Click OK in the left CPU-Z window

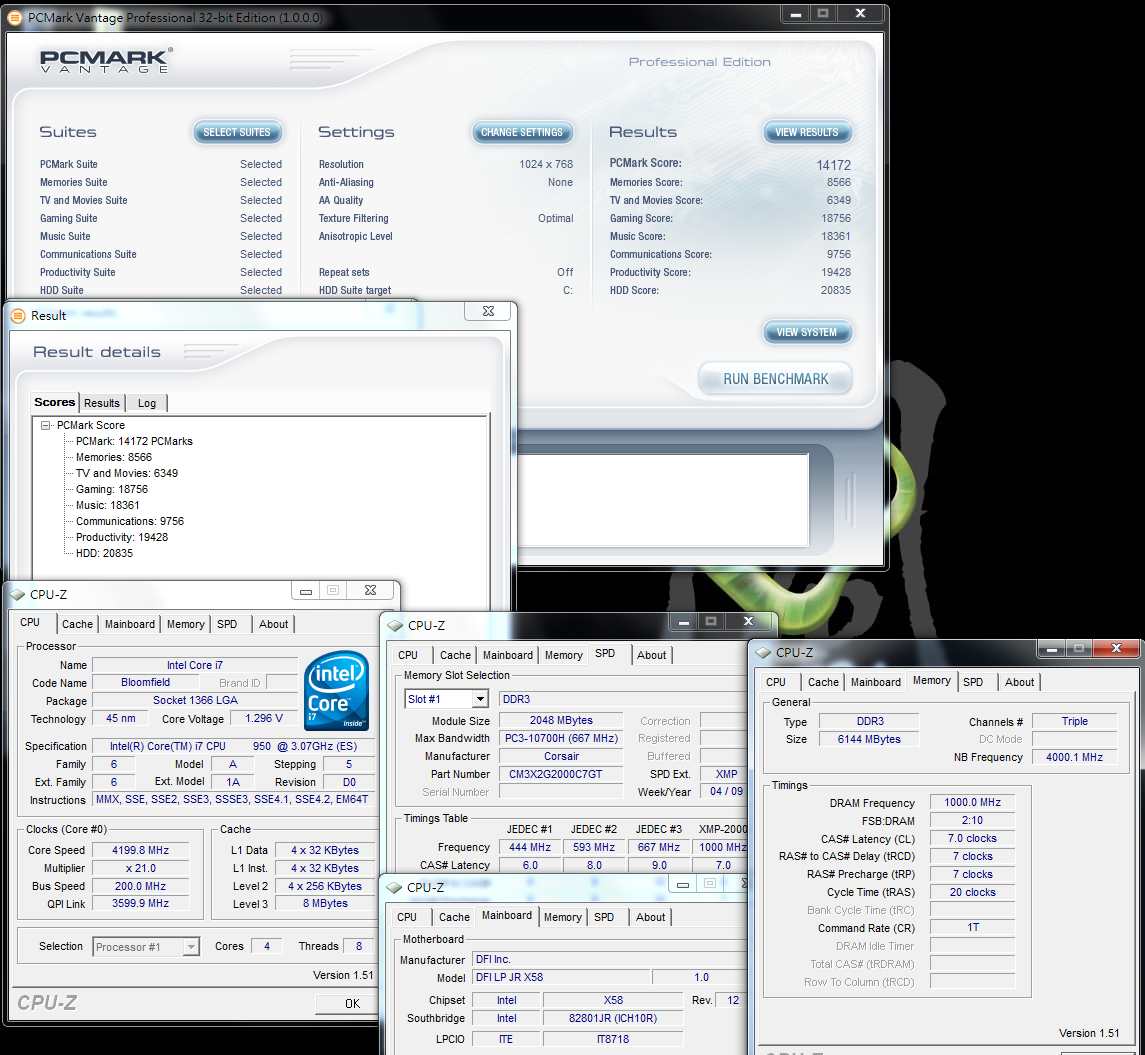[x=352, y=1003]
